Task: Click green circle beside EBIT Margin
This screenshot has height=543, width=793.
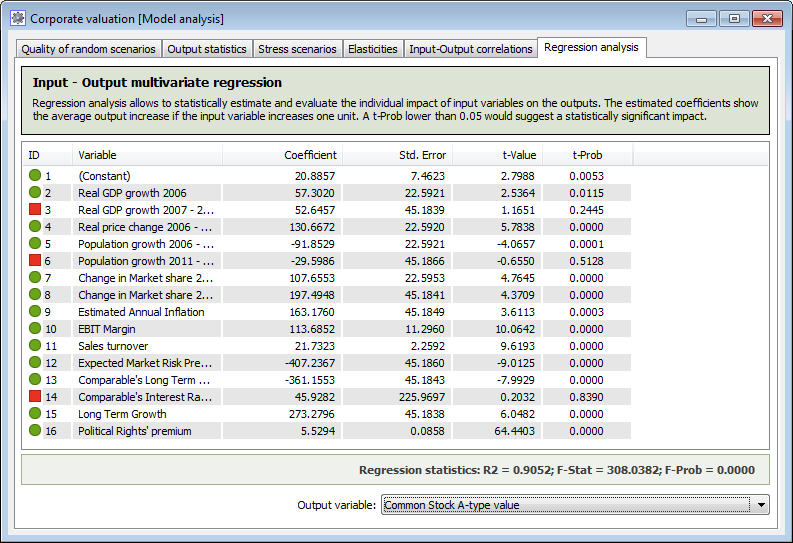Action: coord(35,329)
